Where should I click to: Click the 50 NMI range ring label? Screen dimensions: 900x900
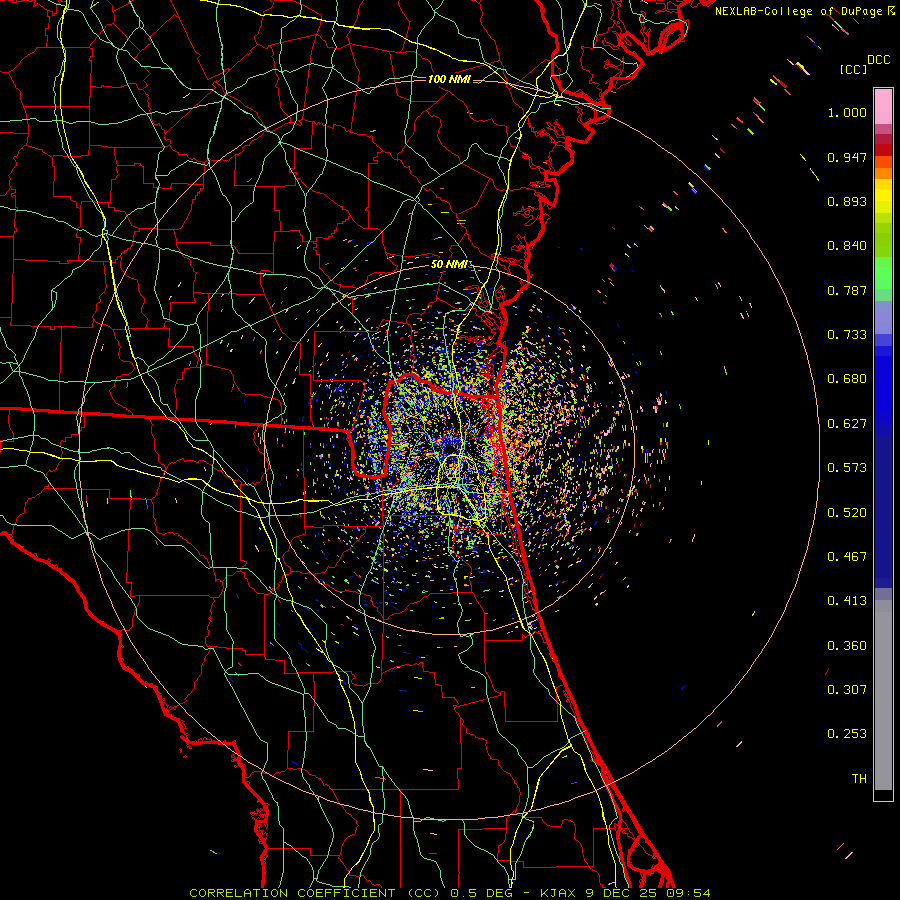click(449, 264)
